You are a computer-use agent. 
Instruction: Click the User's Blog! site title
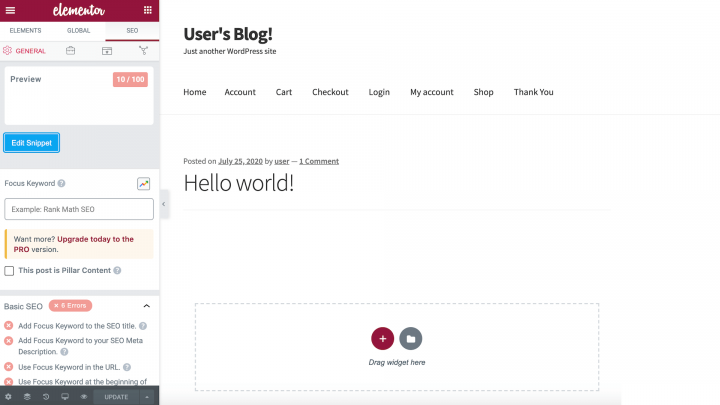228,34
